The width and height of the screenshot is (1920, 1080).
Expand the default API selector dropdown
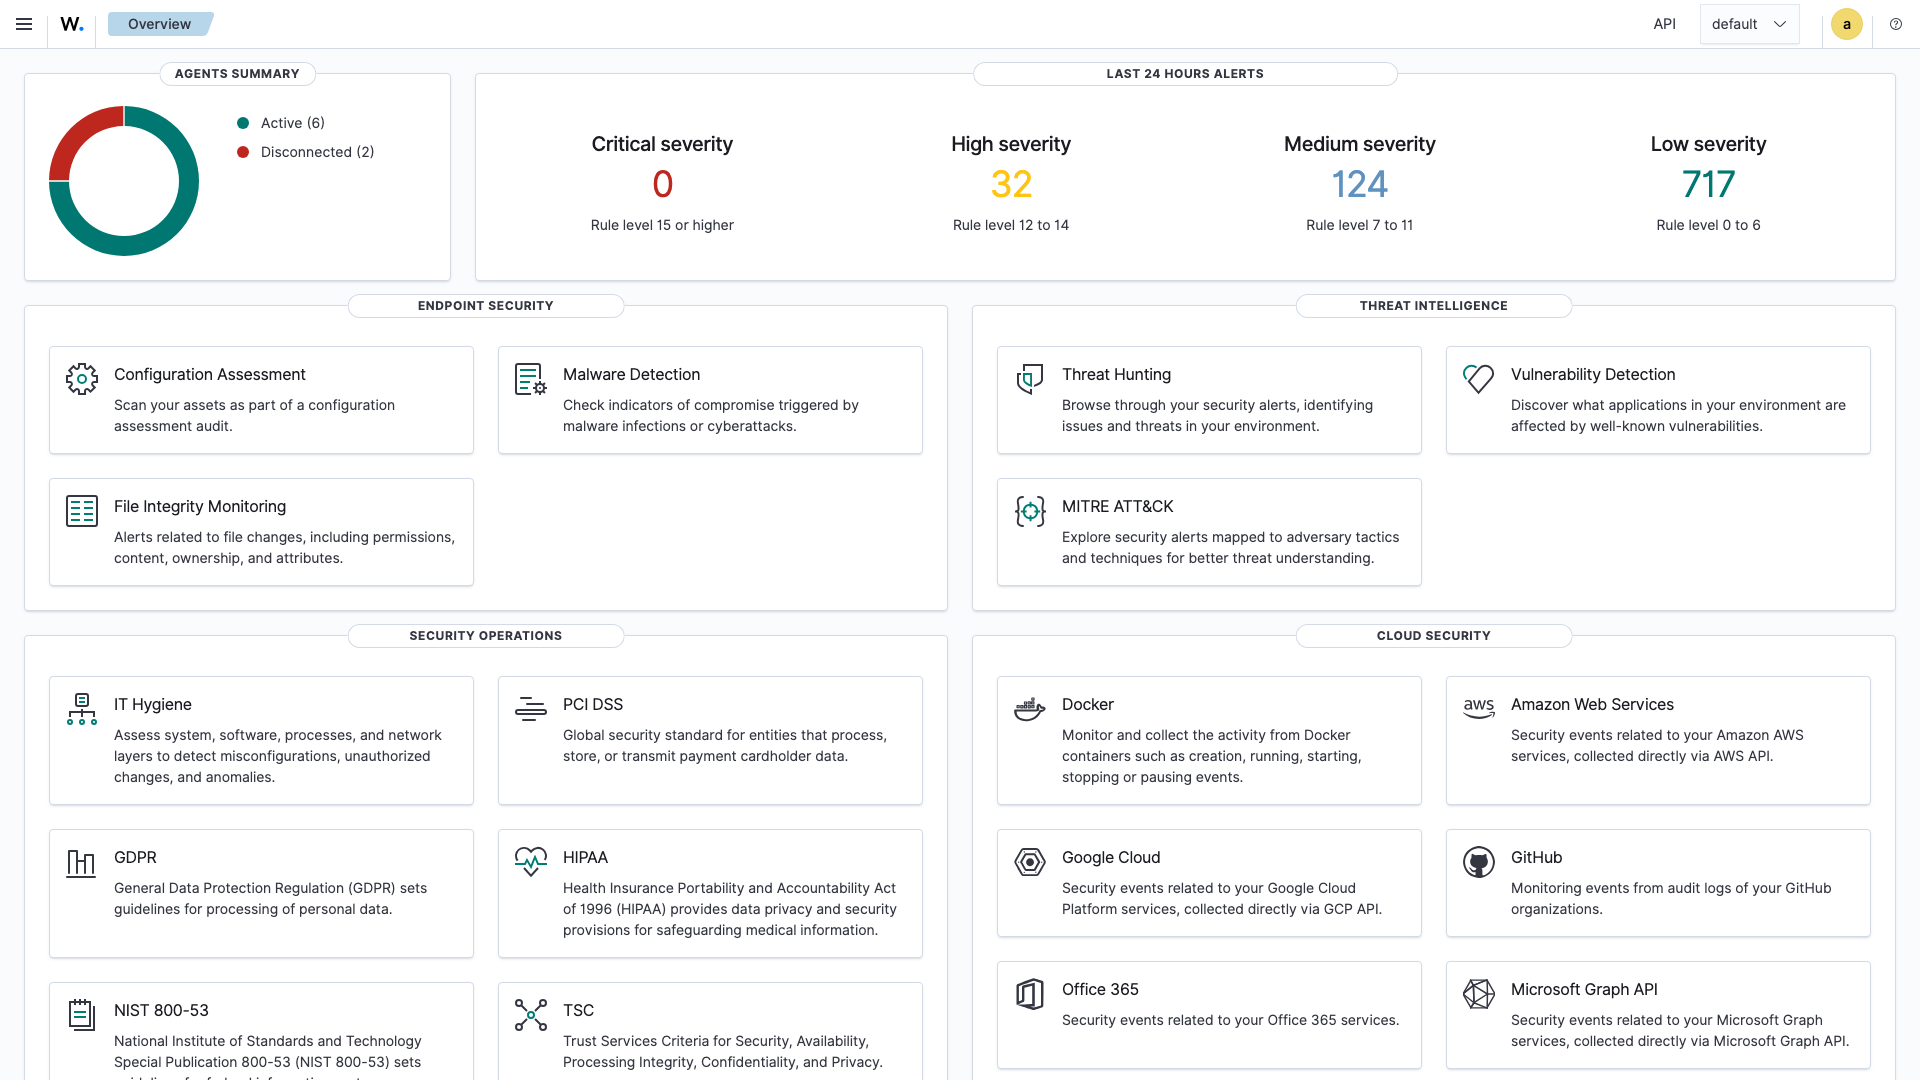[1749, 24]
